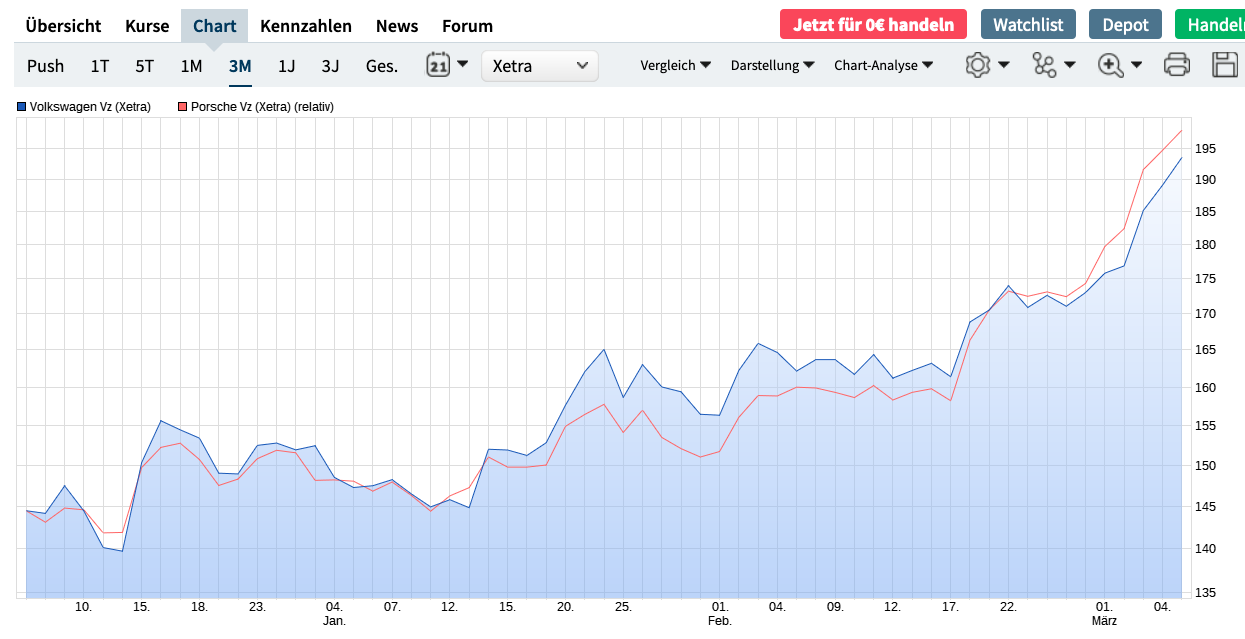Print the chart with the printer icon

(1177, 65)
